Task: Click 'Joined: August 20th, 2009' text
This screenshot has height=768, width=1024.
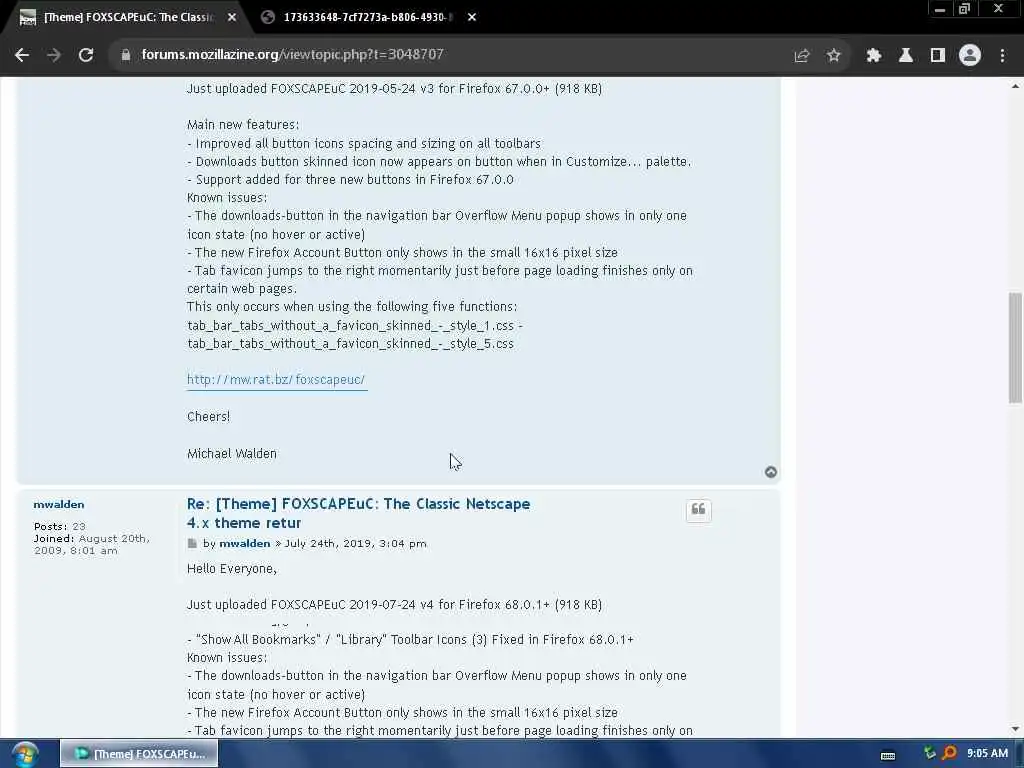Action: (91, 545)
